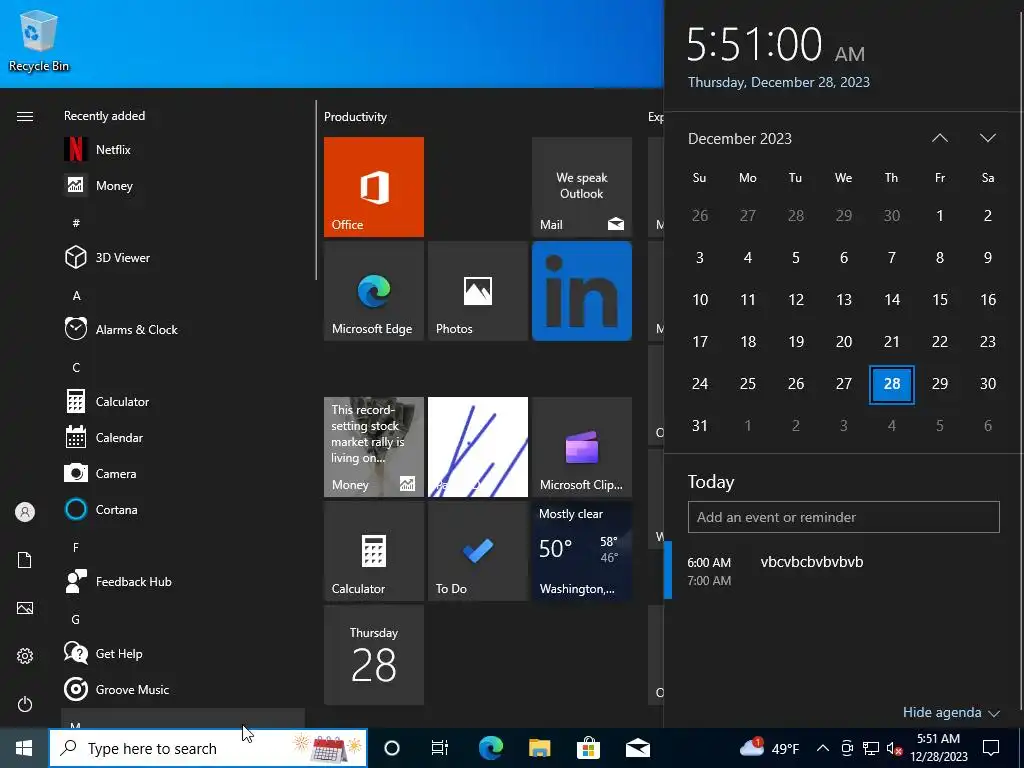1024x768 pixels.
Task: Click the Productivity group heading
Action: (355, 117)
